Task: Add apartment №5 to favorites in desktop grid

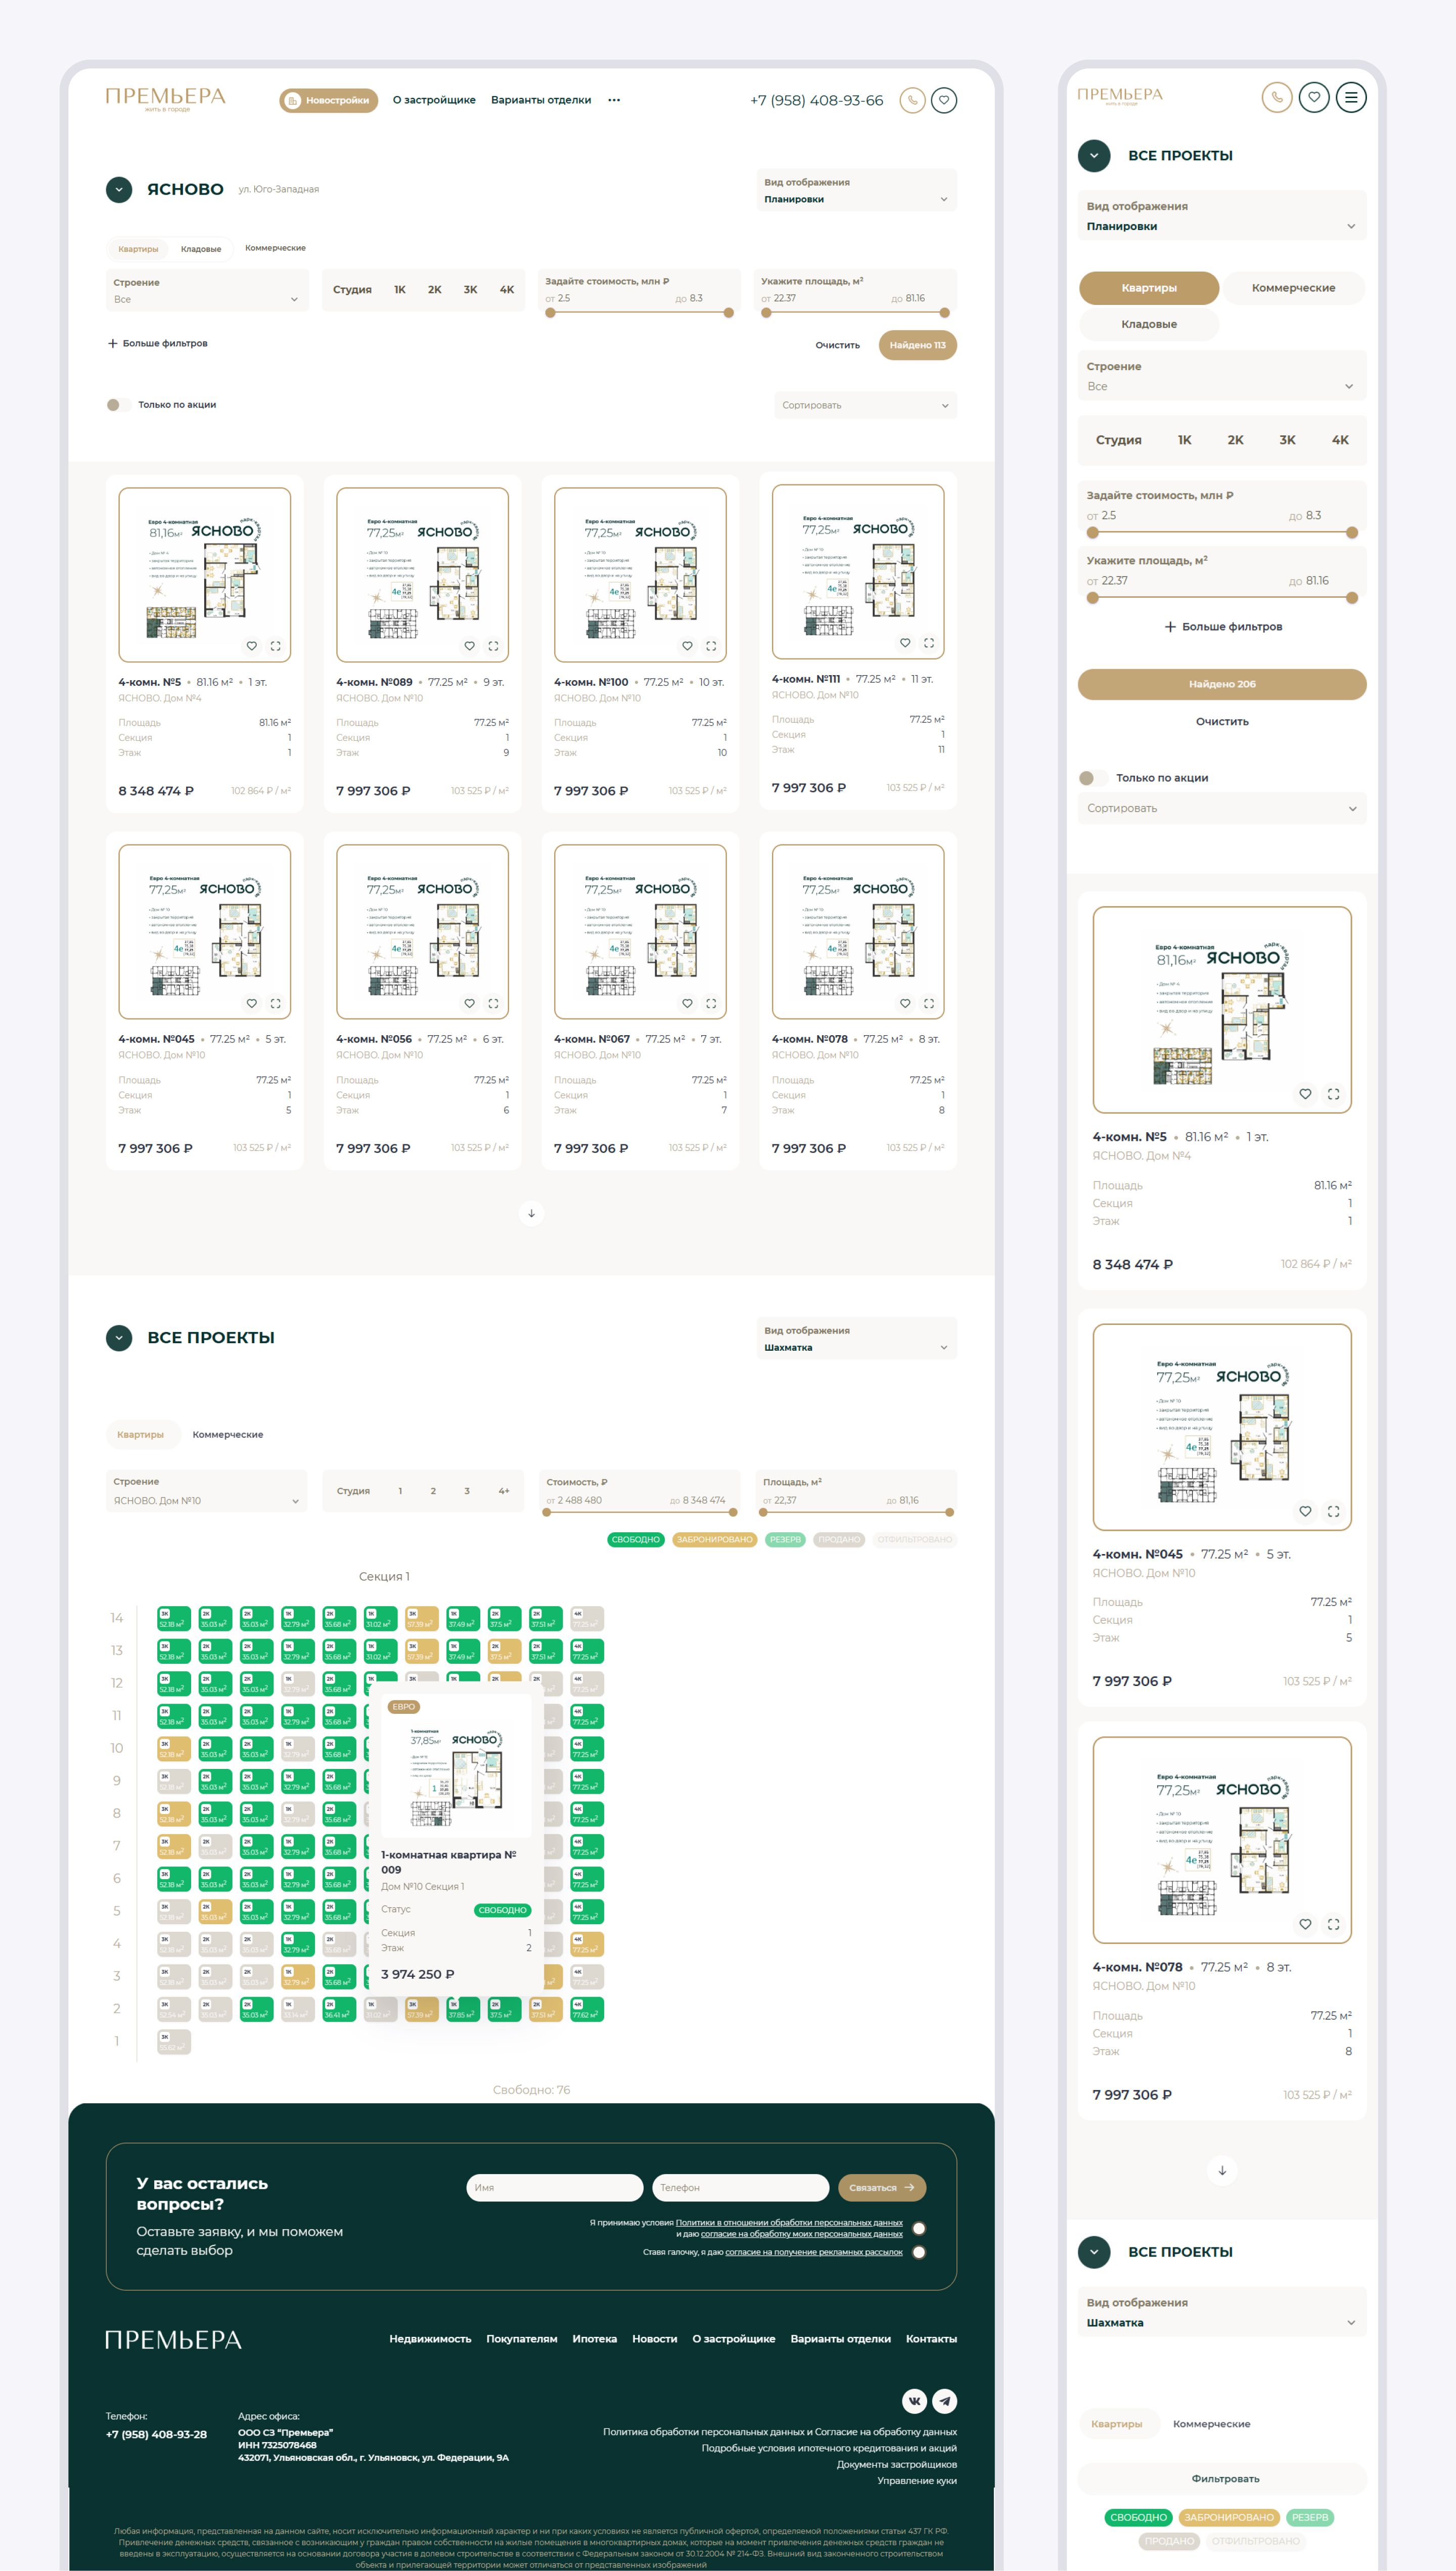Action: (x=252, y=646)
